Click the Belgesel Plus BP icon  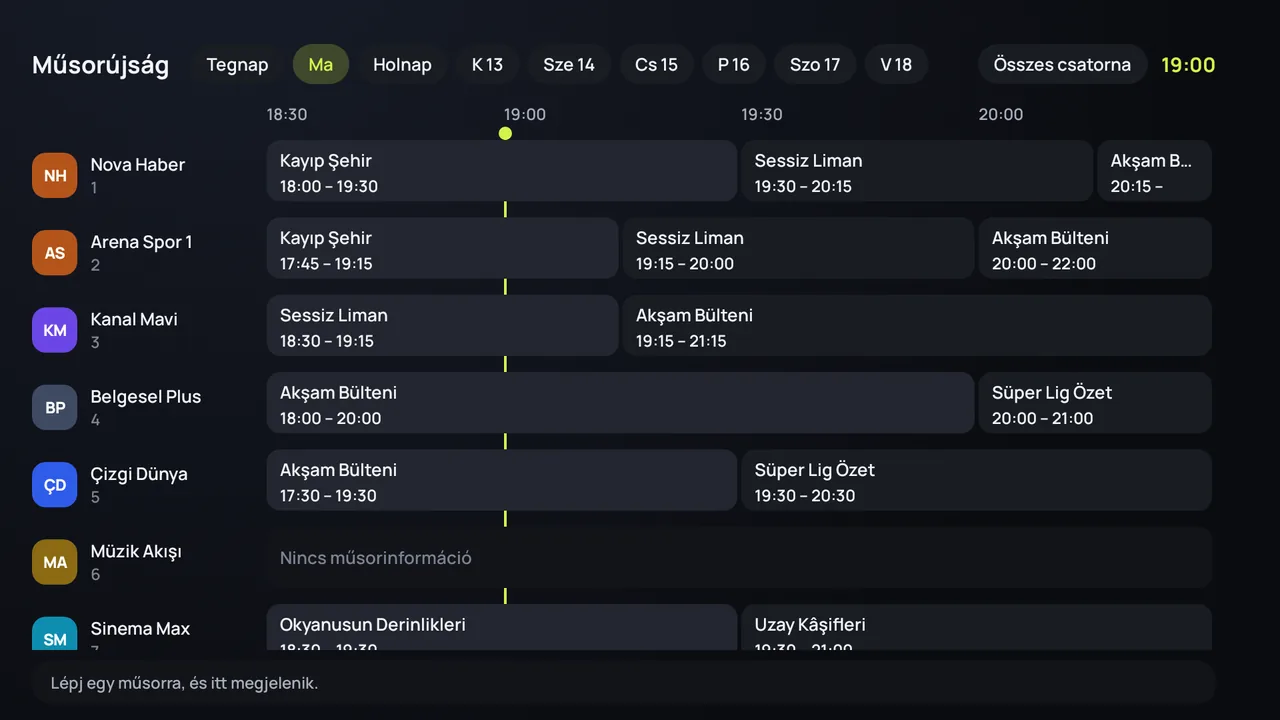54,407
